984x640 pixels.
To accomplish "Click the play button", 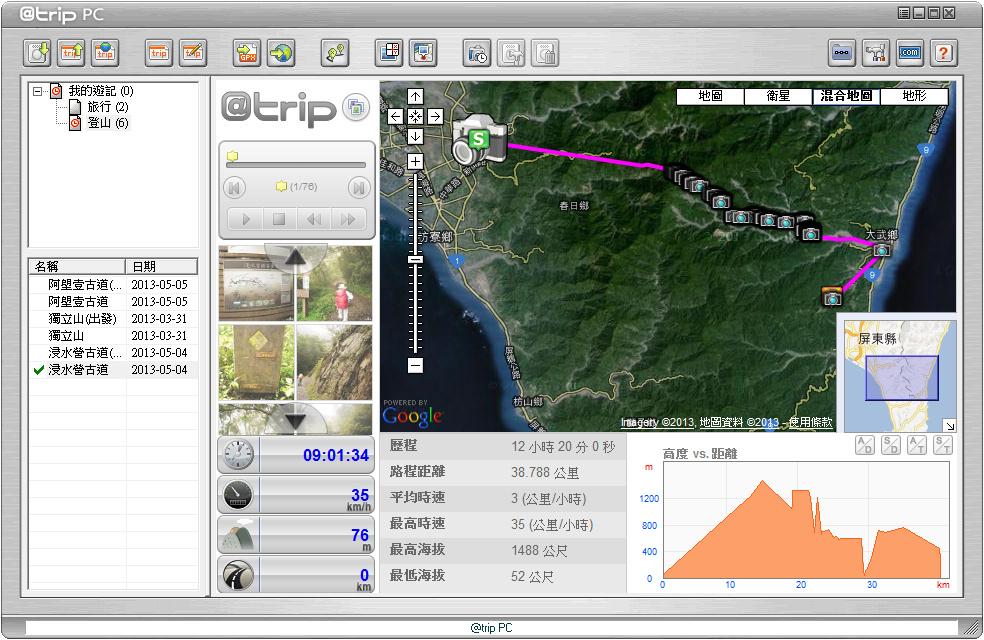I will point(246,219).
